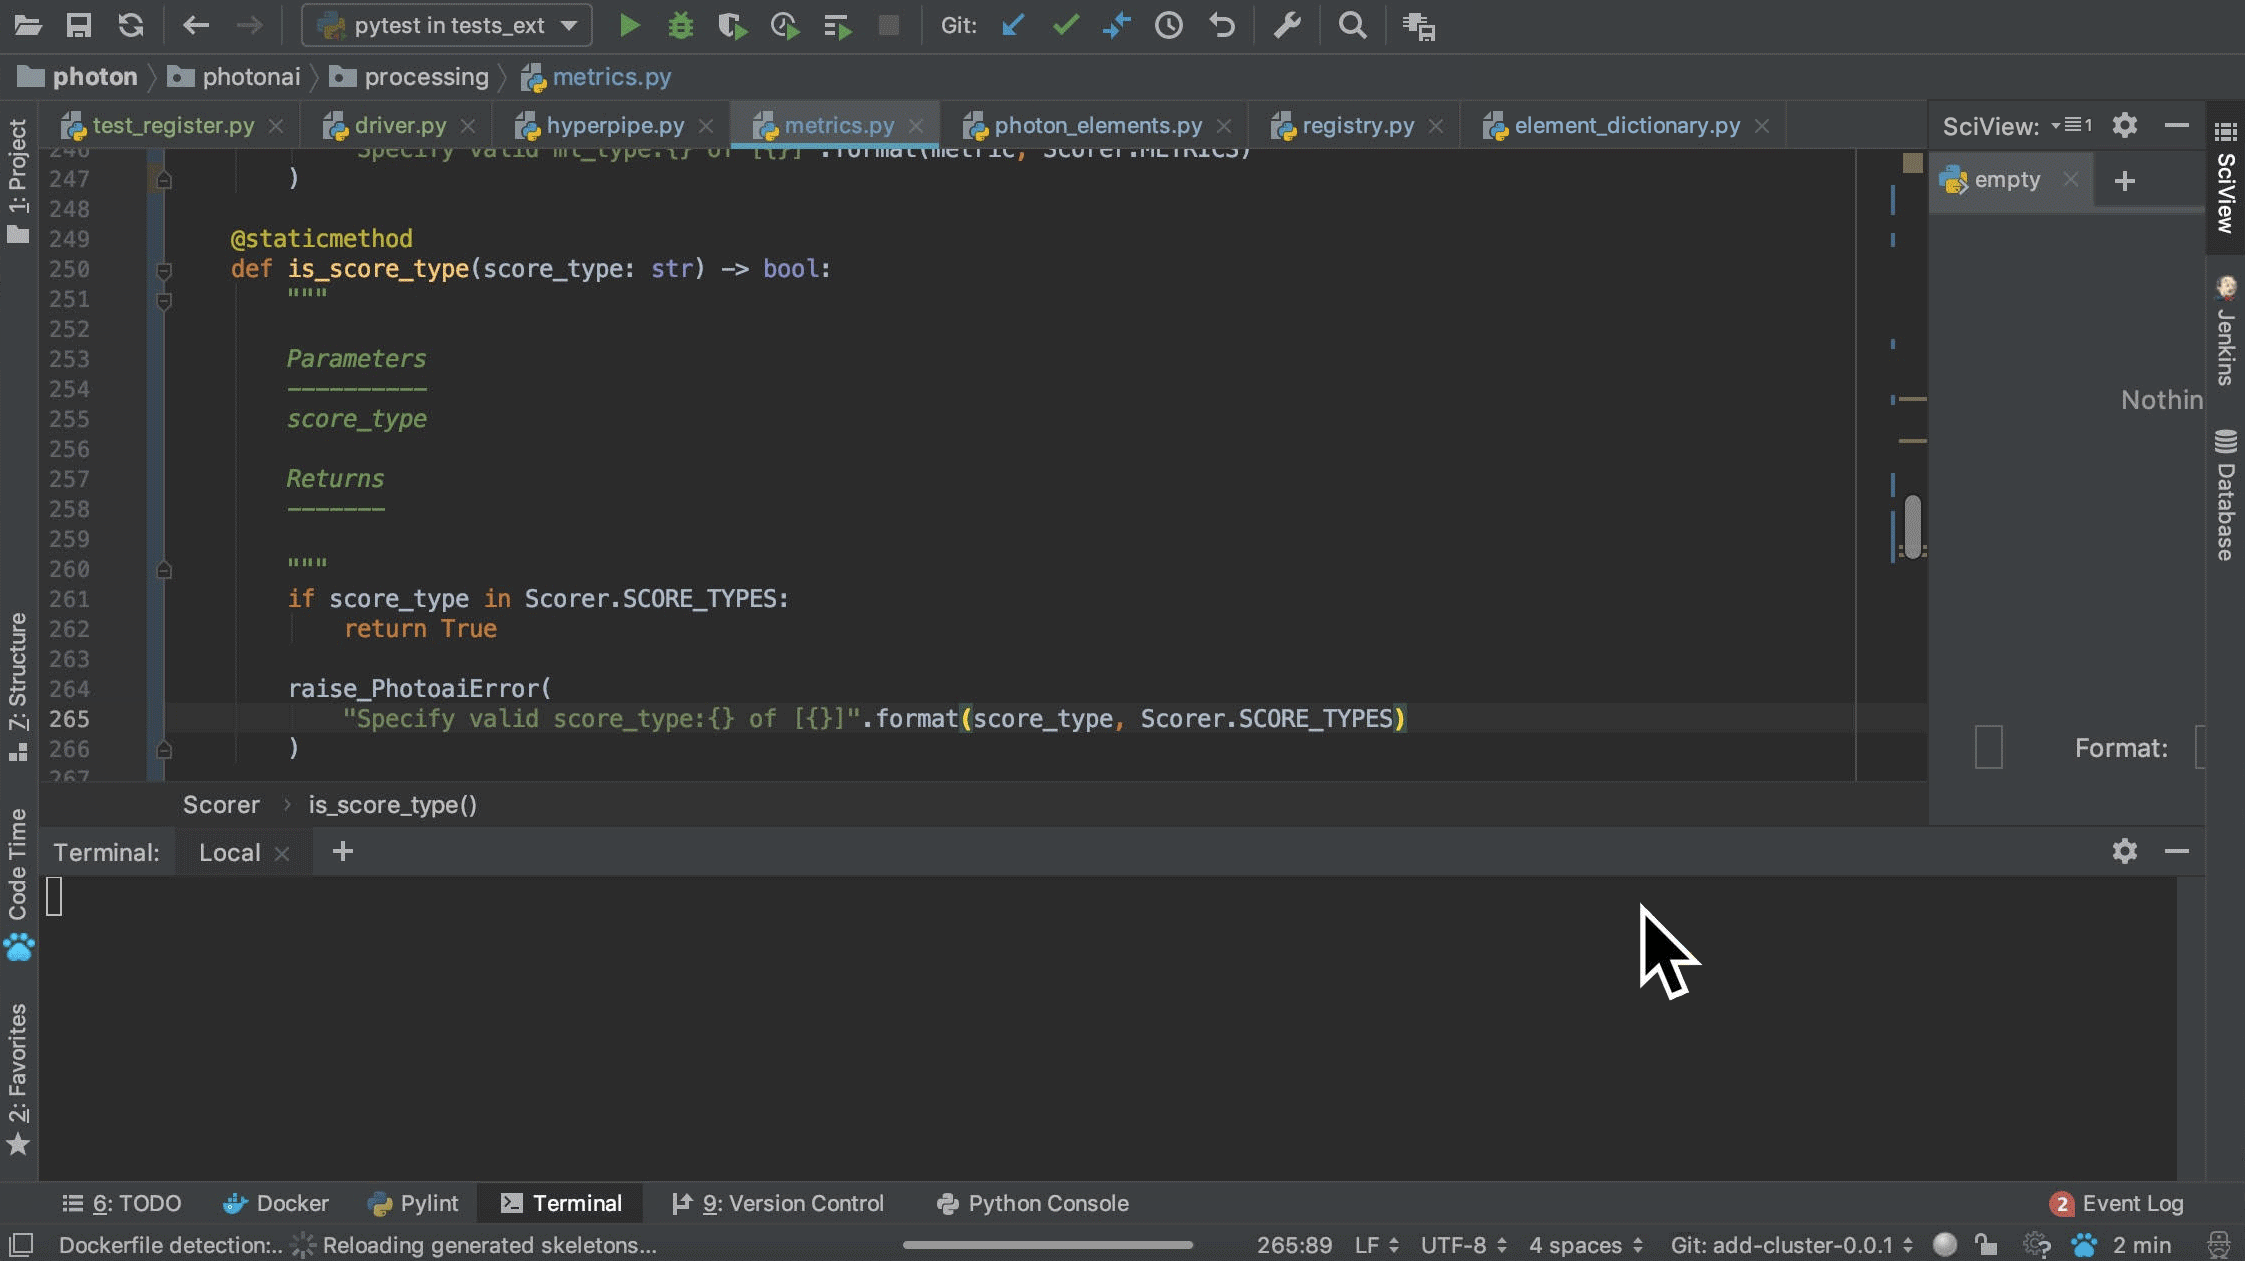Click the profiler run icon
This screenshot has height=1261, width=2245.
pos(785,26)
